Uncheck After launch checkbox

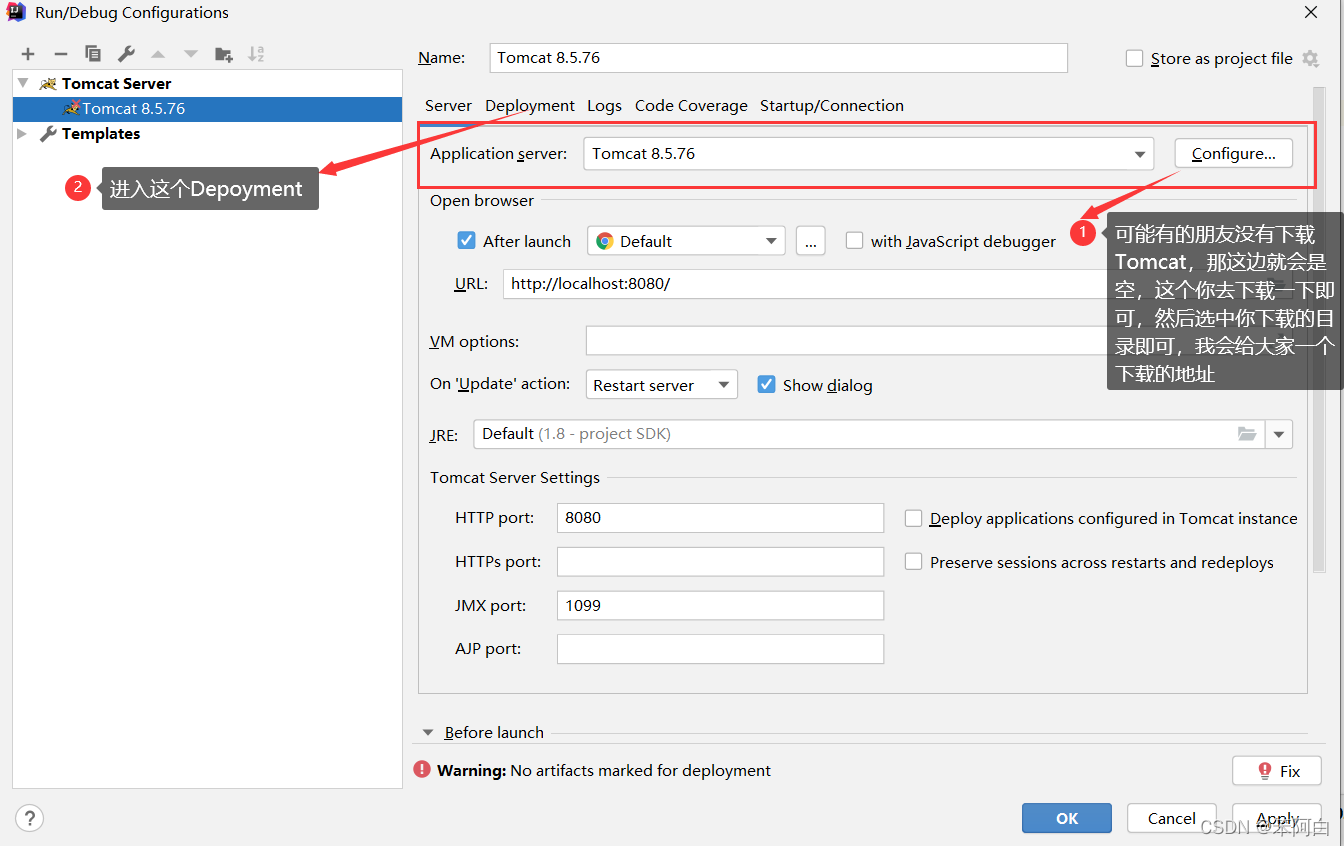[466, 241]
